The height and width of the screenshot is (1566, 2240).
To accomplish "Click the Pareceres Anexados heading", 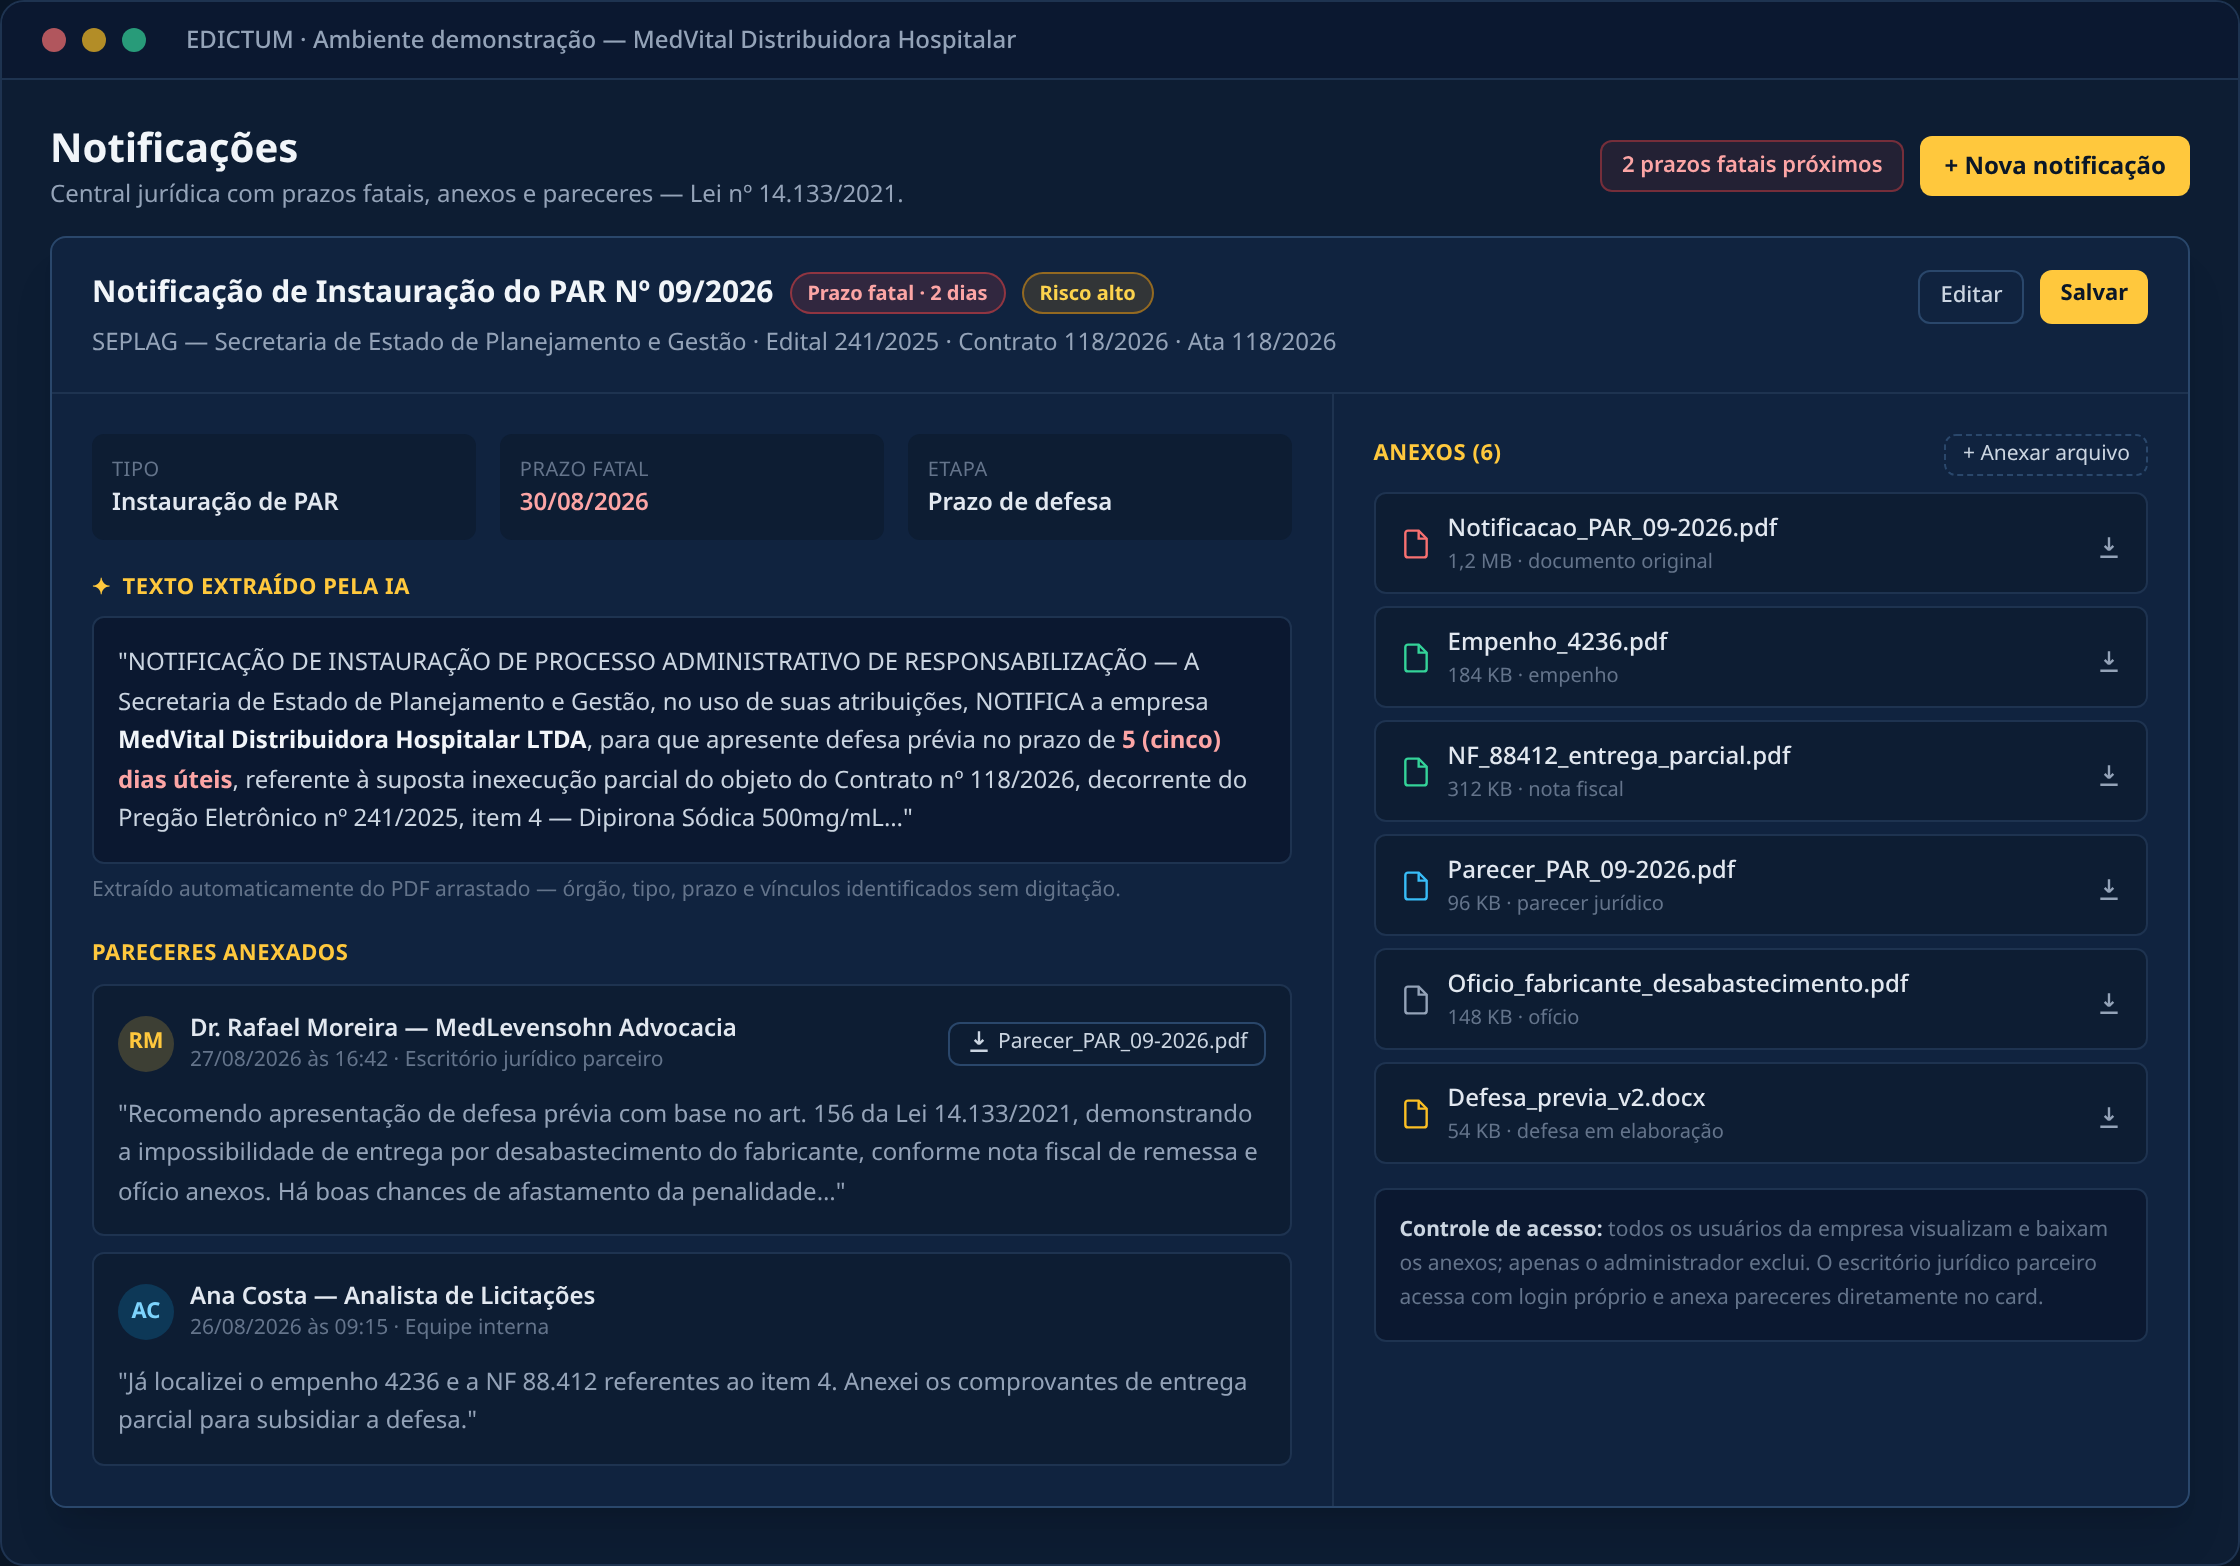I will [x=220, y=953].
